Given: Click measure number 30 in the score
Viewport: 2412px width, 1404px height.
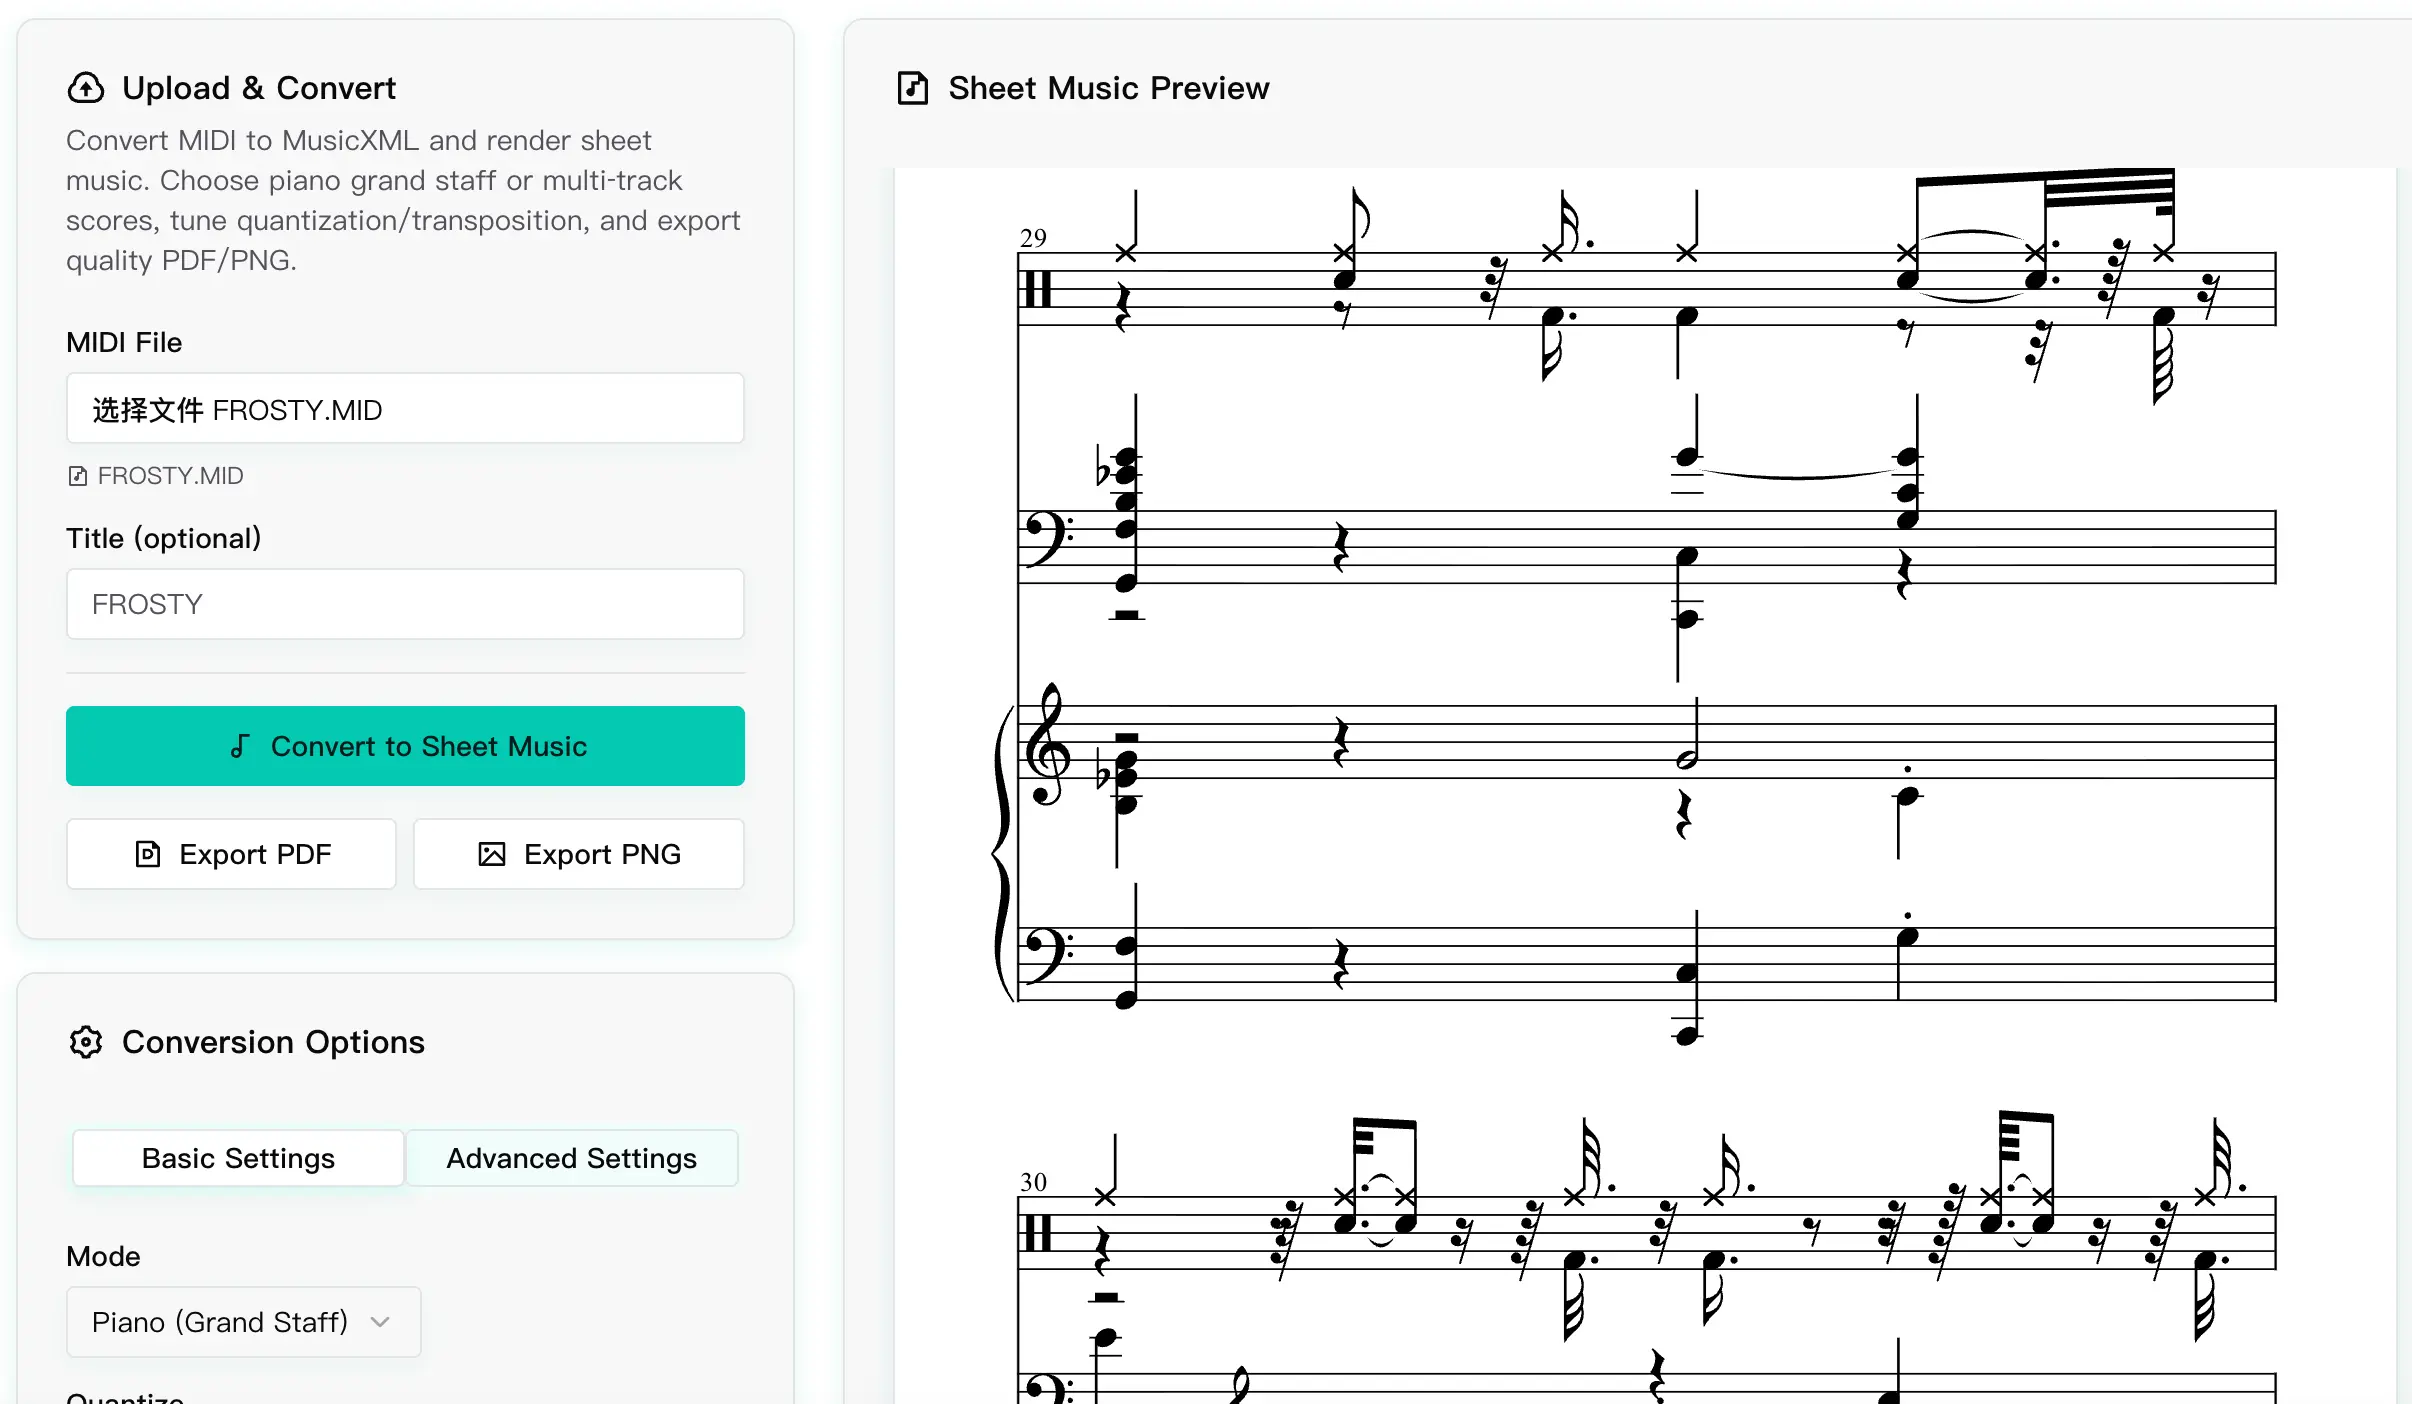Looking at the screenshot, I should [1033, 1182].
